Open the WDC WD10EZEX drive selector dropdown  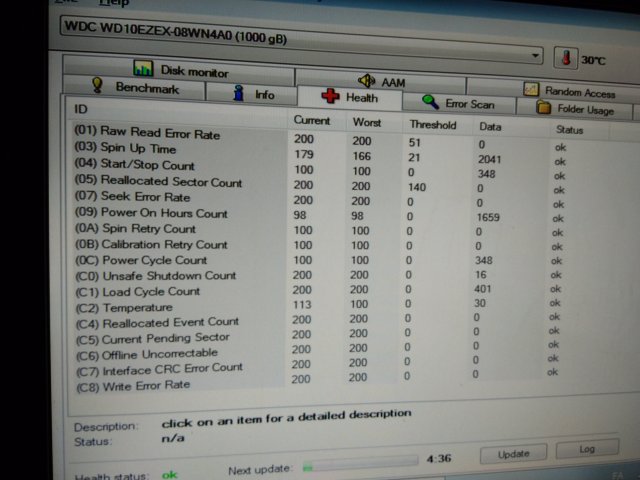(x=536, y=55)
